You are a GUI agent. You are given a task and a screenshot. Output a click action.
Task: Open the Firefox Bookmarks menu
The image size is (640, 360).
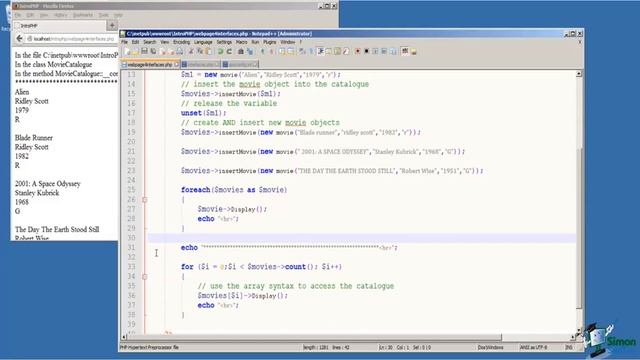83,15
